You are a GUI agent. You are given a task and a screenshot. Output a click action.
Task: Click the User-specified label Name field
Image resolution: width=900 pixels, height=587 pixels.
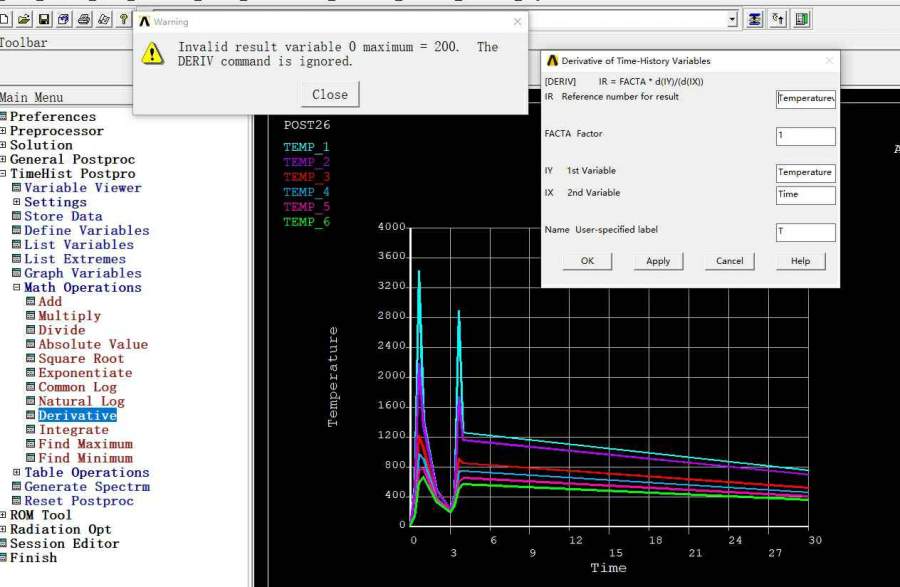(805, 232)
